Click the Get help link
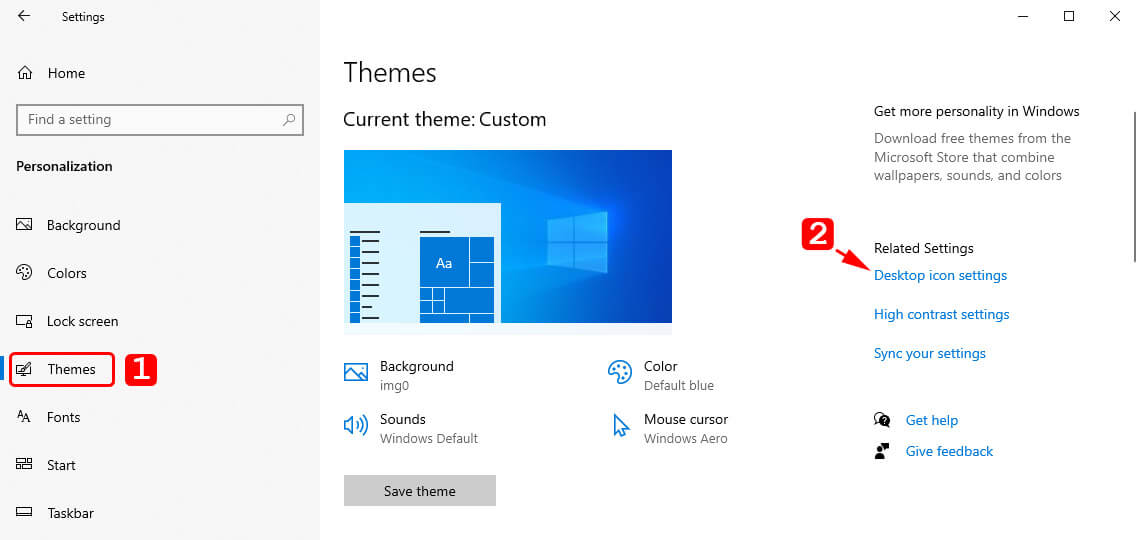1138x540 pixels. click(931, 420)
